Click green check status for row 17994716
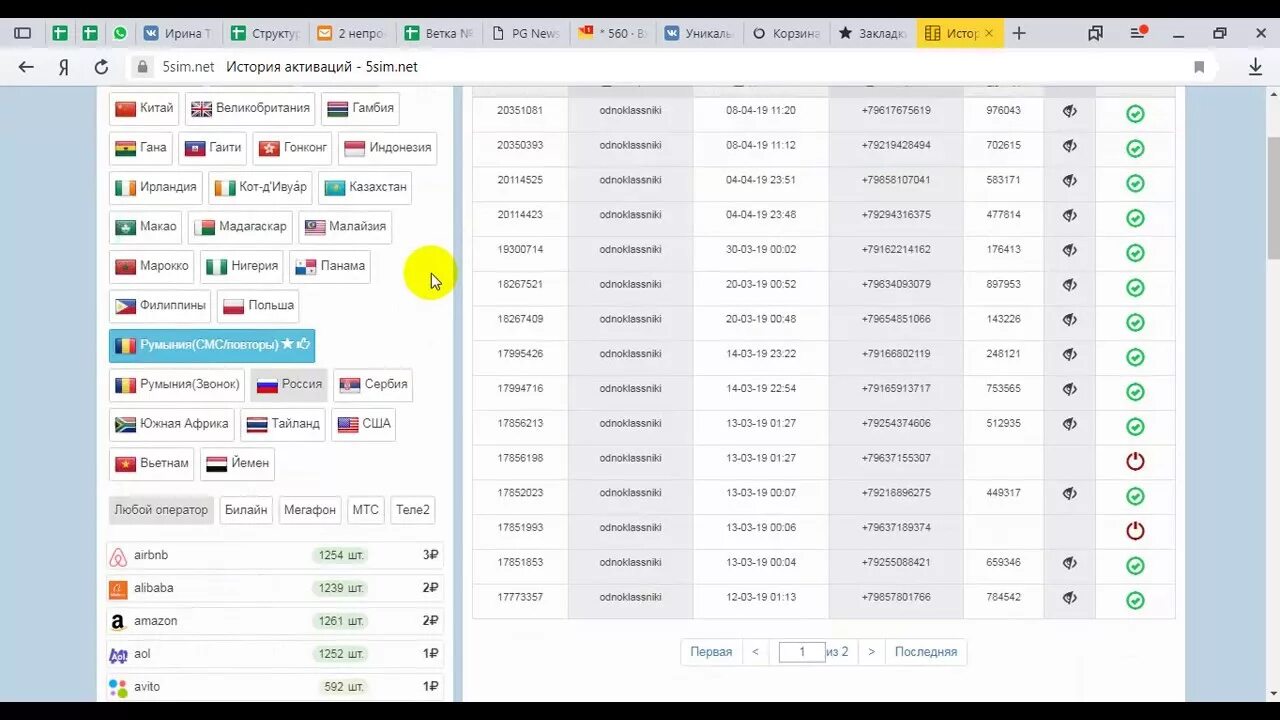The height and width of the screenshot is (720, 1280). pyautogui.click(x=1135, y=392)
